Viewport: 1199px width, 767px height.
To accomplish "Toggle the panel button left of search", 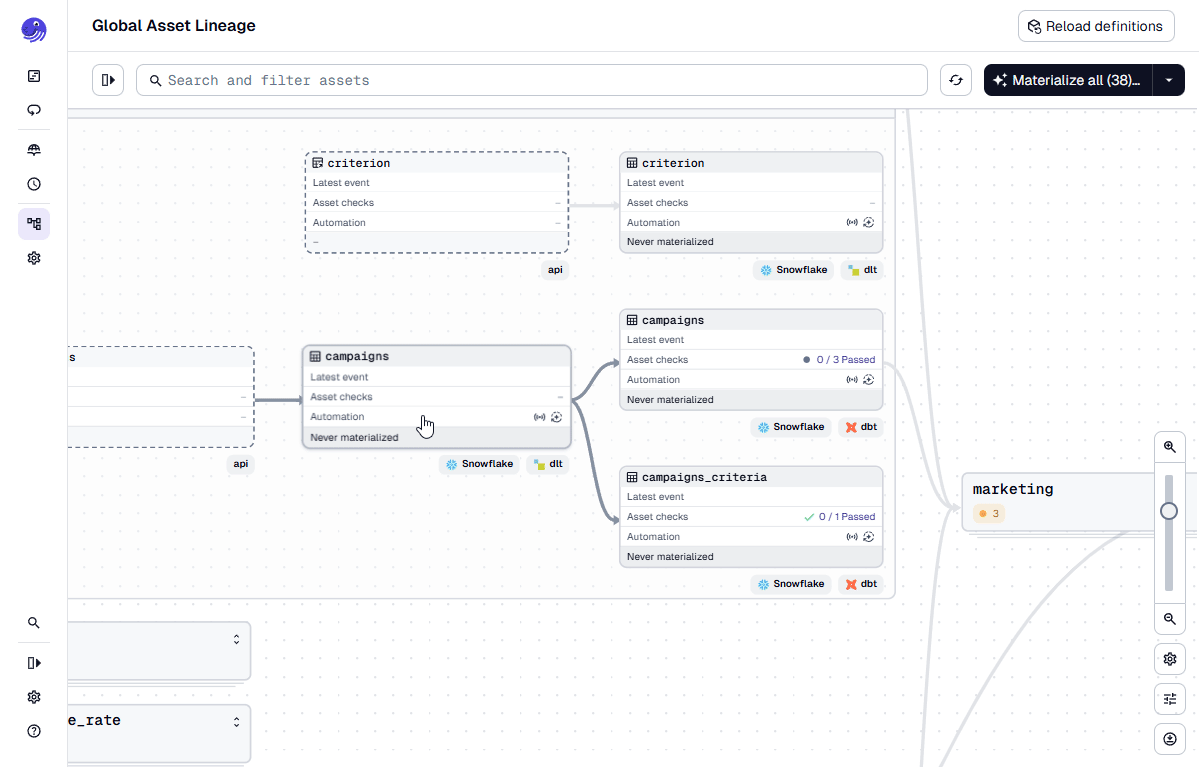I will 108,80.
